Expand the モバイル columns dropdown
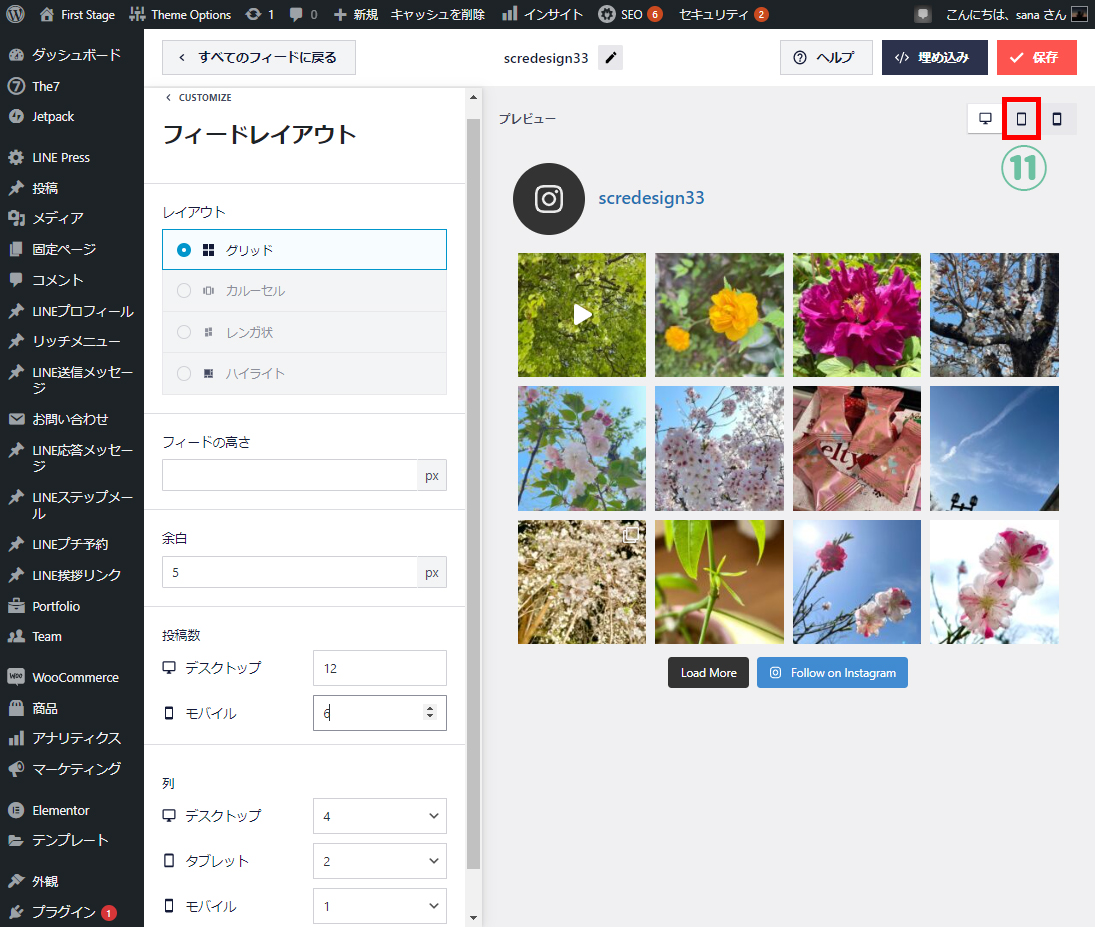This screenshot has width=1095, height=927. [x=379, y=906]
